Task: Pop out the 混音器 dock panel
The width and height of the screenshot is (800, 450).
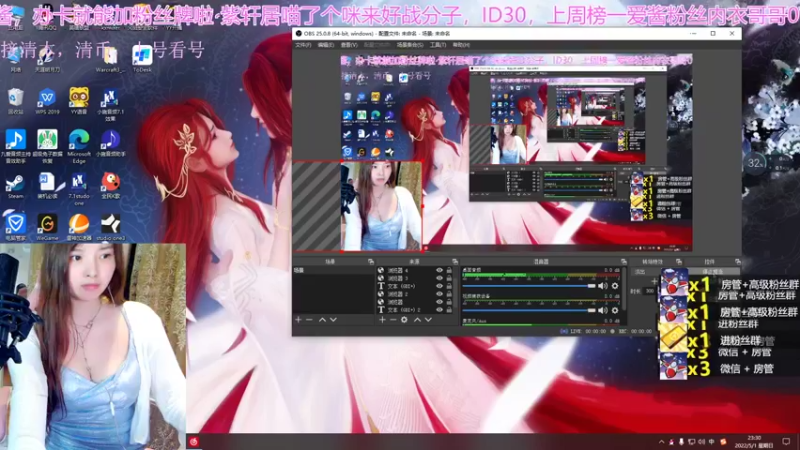Action: (x=623, y=262)
